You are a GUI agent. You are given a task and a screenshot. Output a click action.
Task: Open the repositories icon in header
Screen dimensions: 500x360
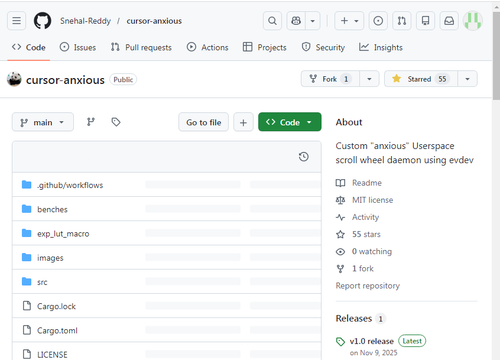point(425,21)
